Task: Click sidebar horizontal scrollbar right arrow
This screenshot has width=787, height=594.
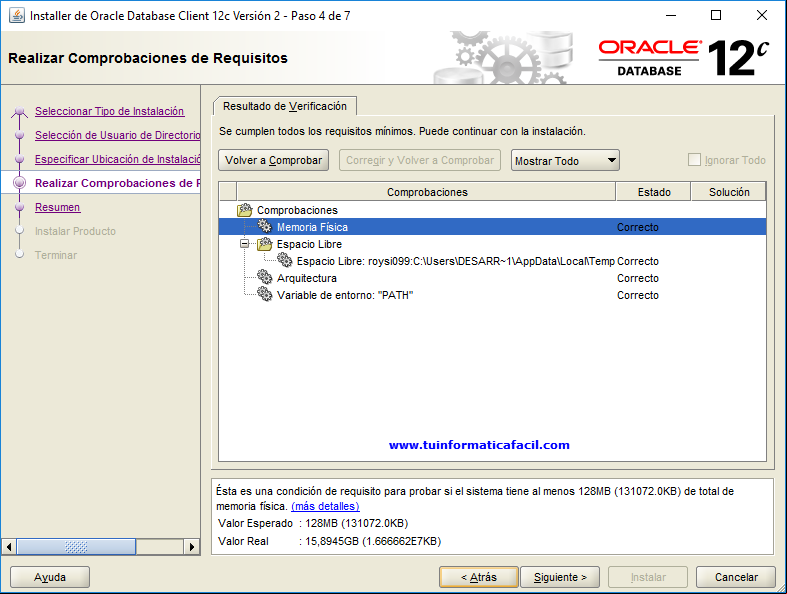Action: pyautogui.click(x=192, y=547)
